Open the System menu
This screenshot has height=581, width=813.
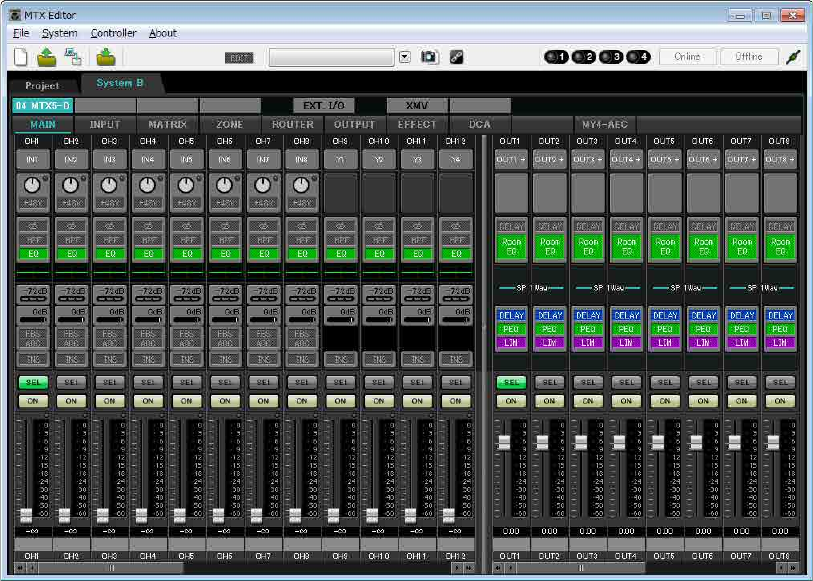coord(60,33)
